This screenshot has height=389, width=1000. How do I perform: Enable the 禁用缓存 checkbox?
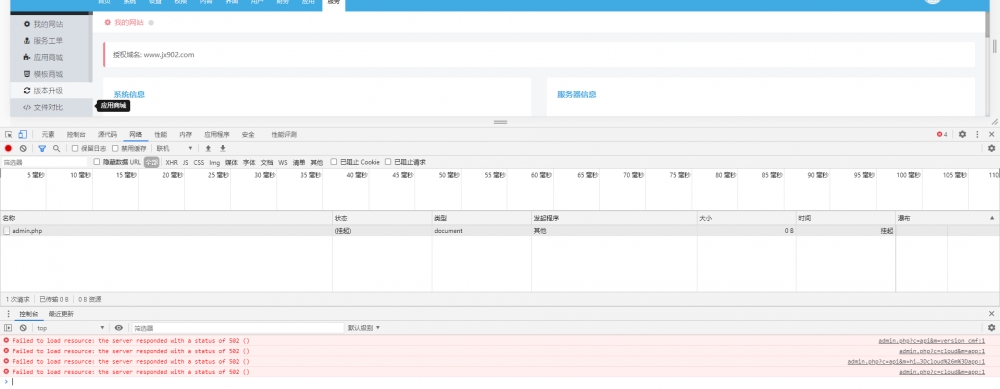(x=115, y=148)
